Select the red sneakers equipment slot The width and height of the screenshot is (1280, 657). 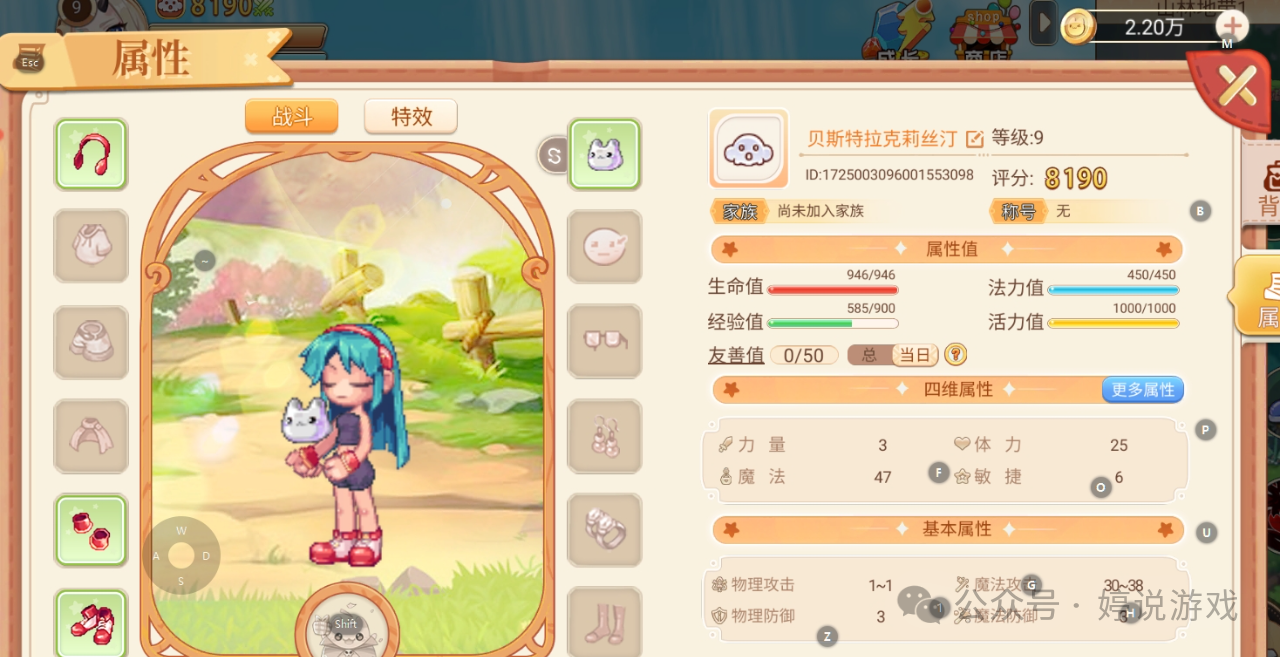pyautogui.click(x=91, y=622)
